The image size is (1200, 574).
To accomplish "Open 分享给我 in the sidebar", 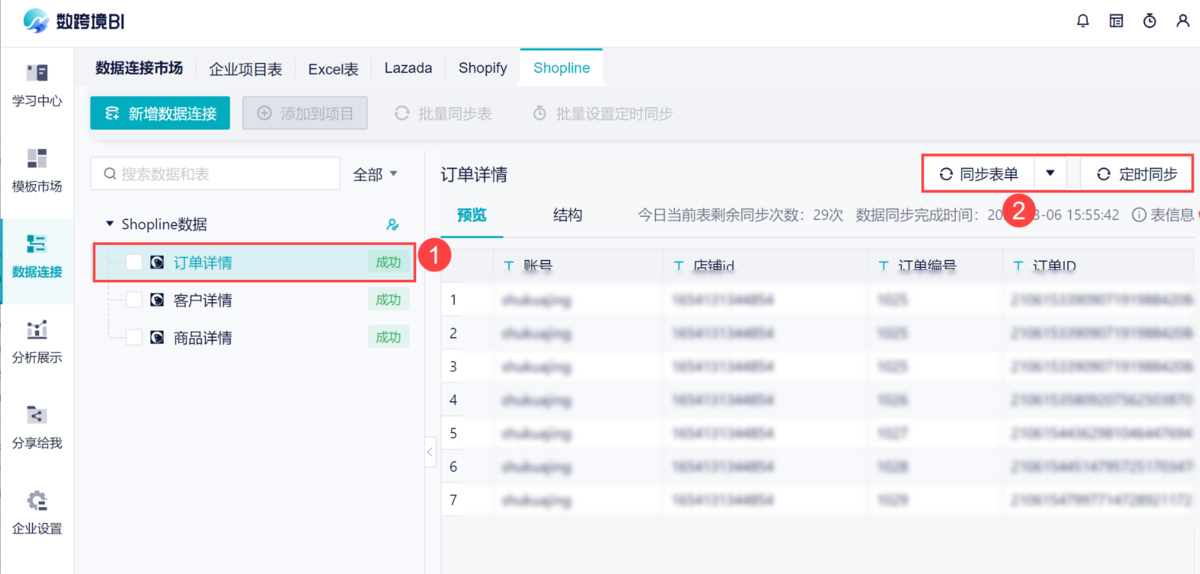I will coord(37,427).
